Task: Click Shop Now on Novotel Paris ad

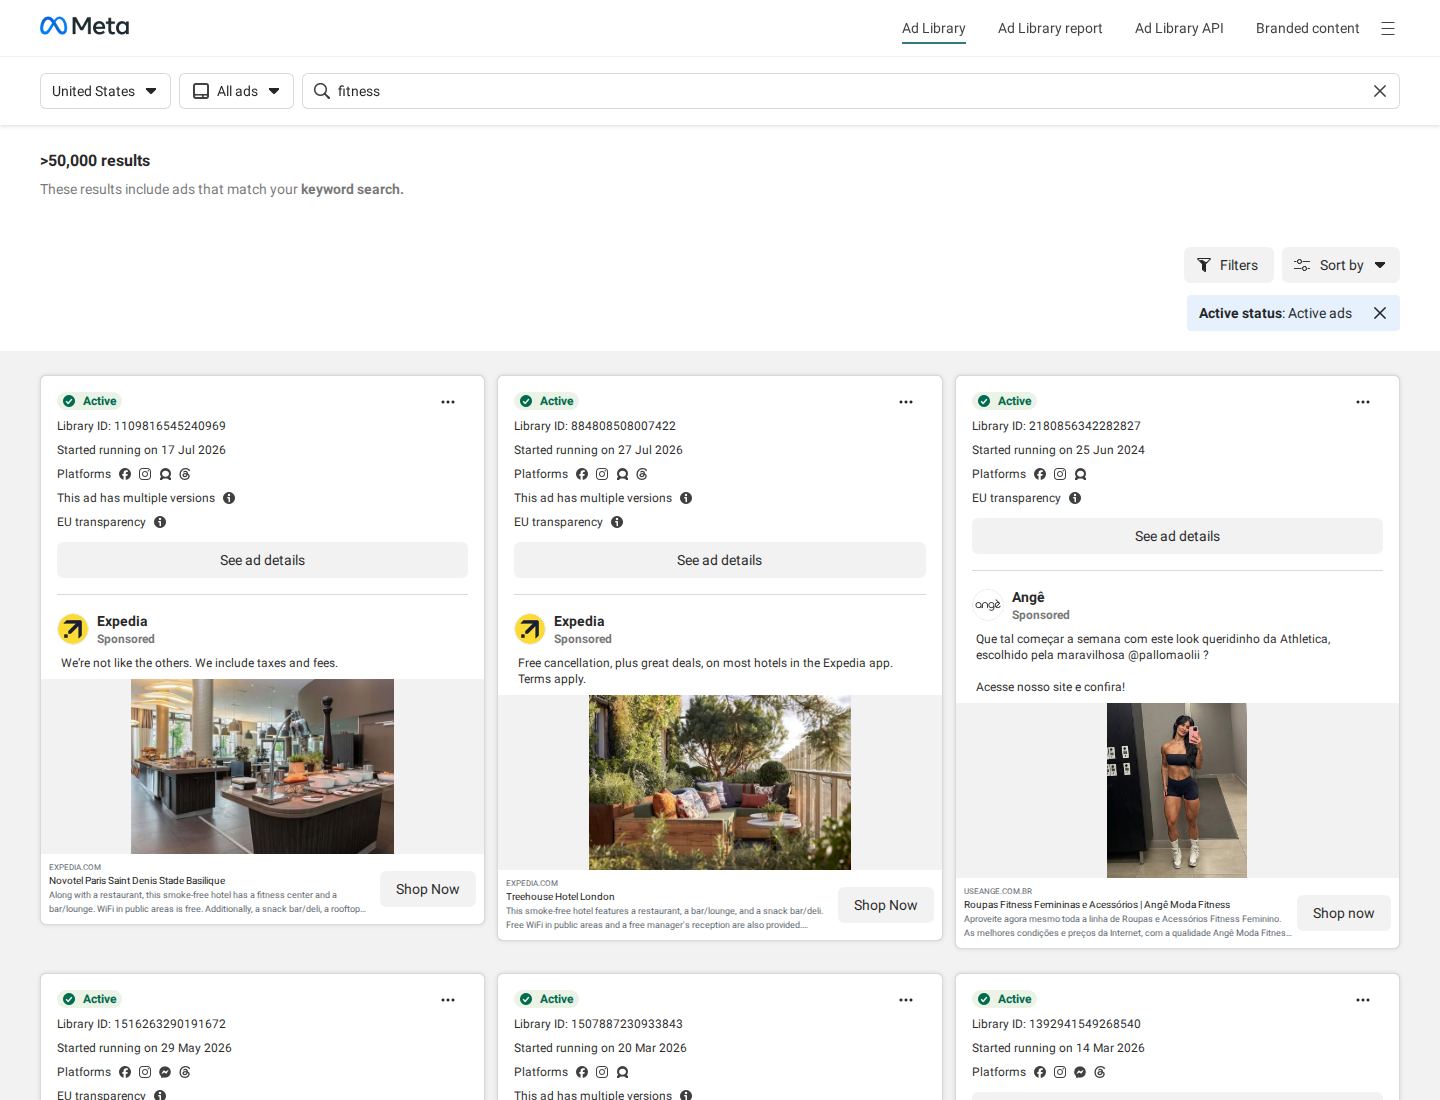Action: [428, 889]
